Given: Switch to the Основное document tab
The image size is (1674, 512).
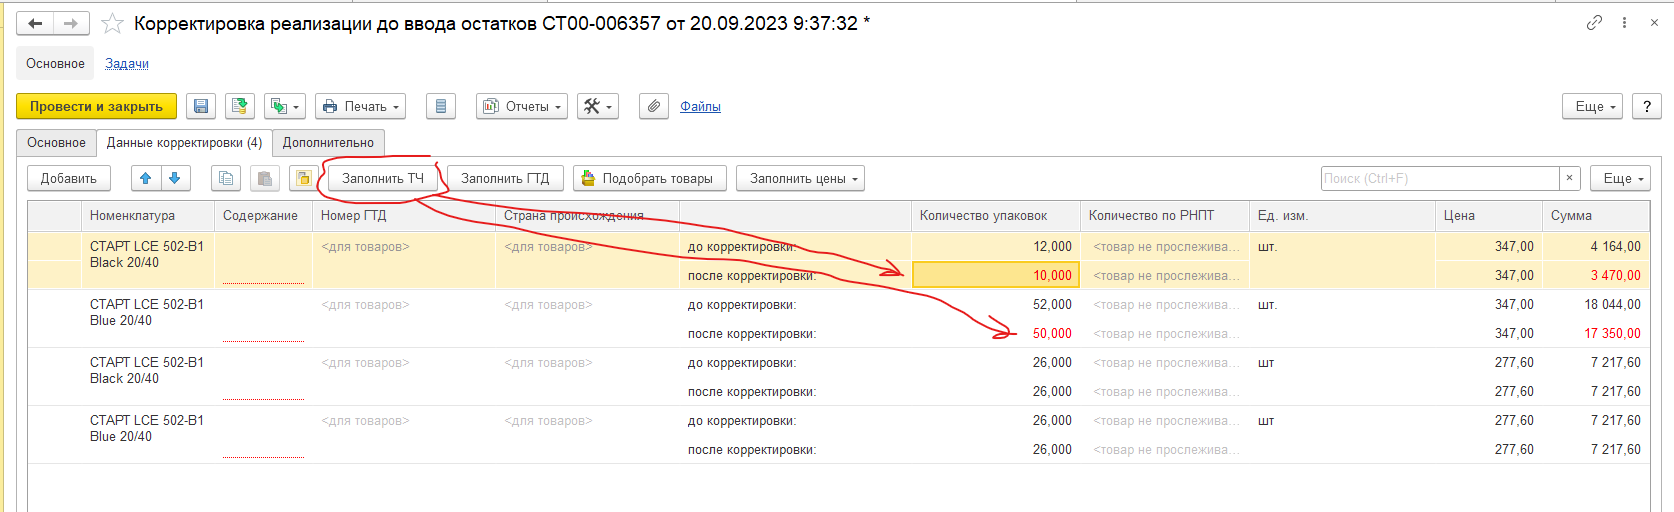Looking at the screenshot, I should 56,142.
